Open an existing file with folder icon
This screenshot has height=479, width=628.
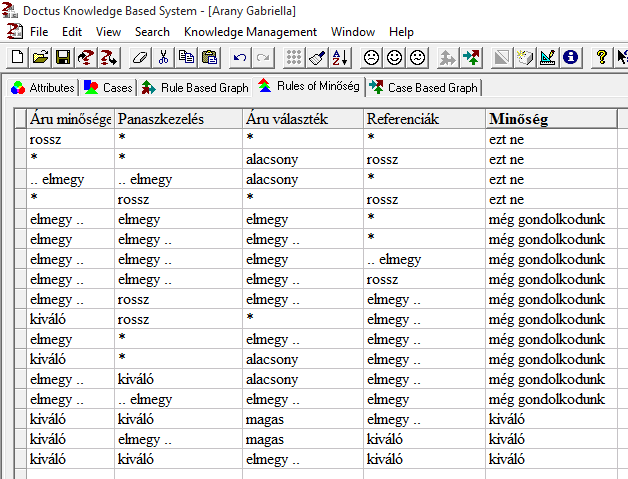pyautogui.click(x=40, y=57)
